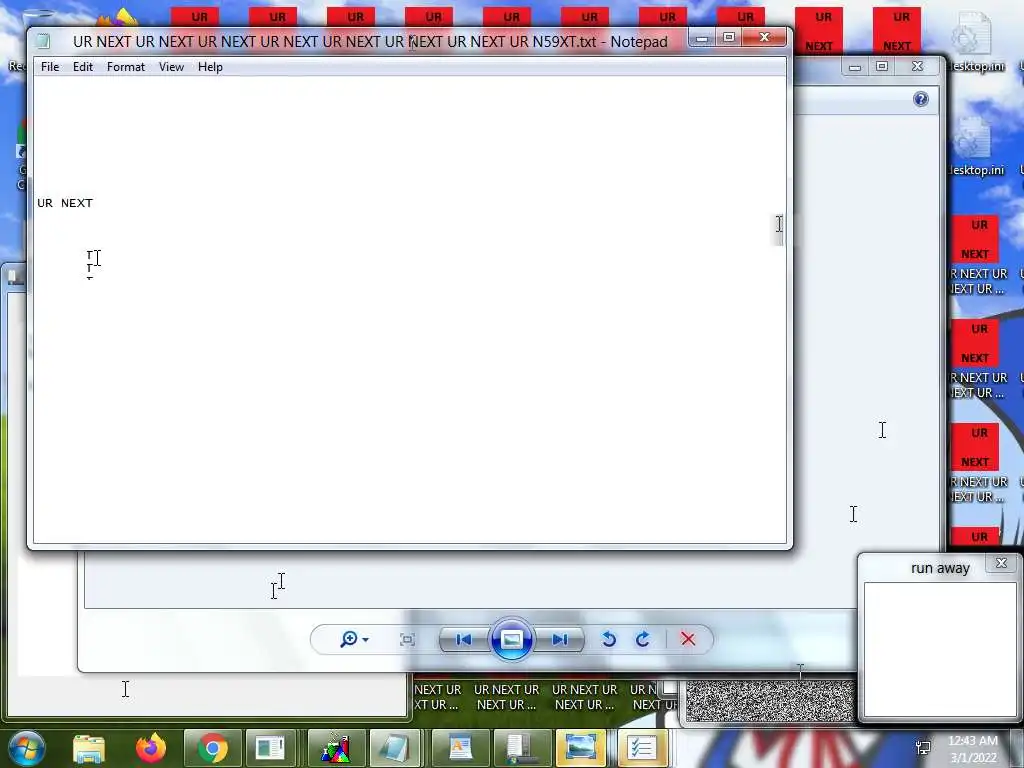Screen dimensions: 1024x768
Task: Delete the image with the red X
Action: [x=688, y=639]
